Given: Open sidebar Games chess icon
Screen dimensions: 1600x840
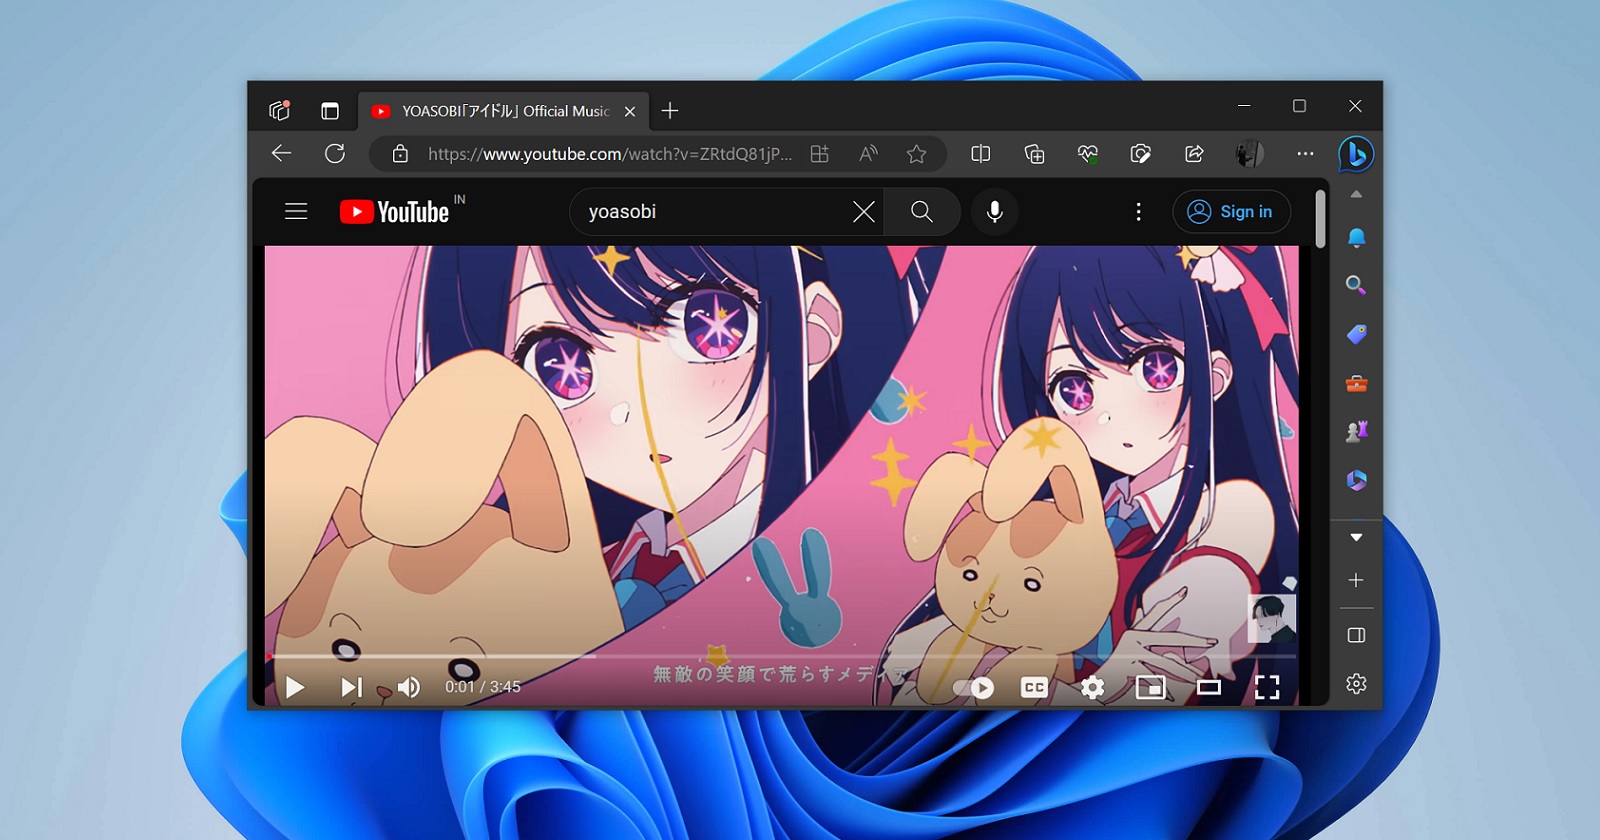Looking at the screenshot, I should click(1356, 432).
